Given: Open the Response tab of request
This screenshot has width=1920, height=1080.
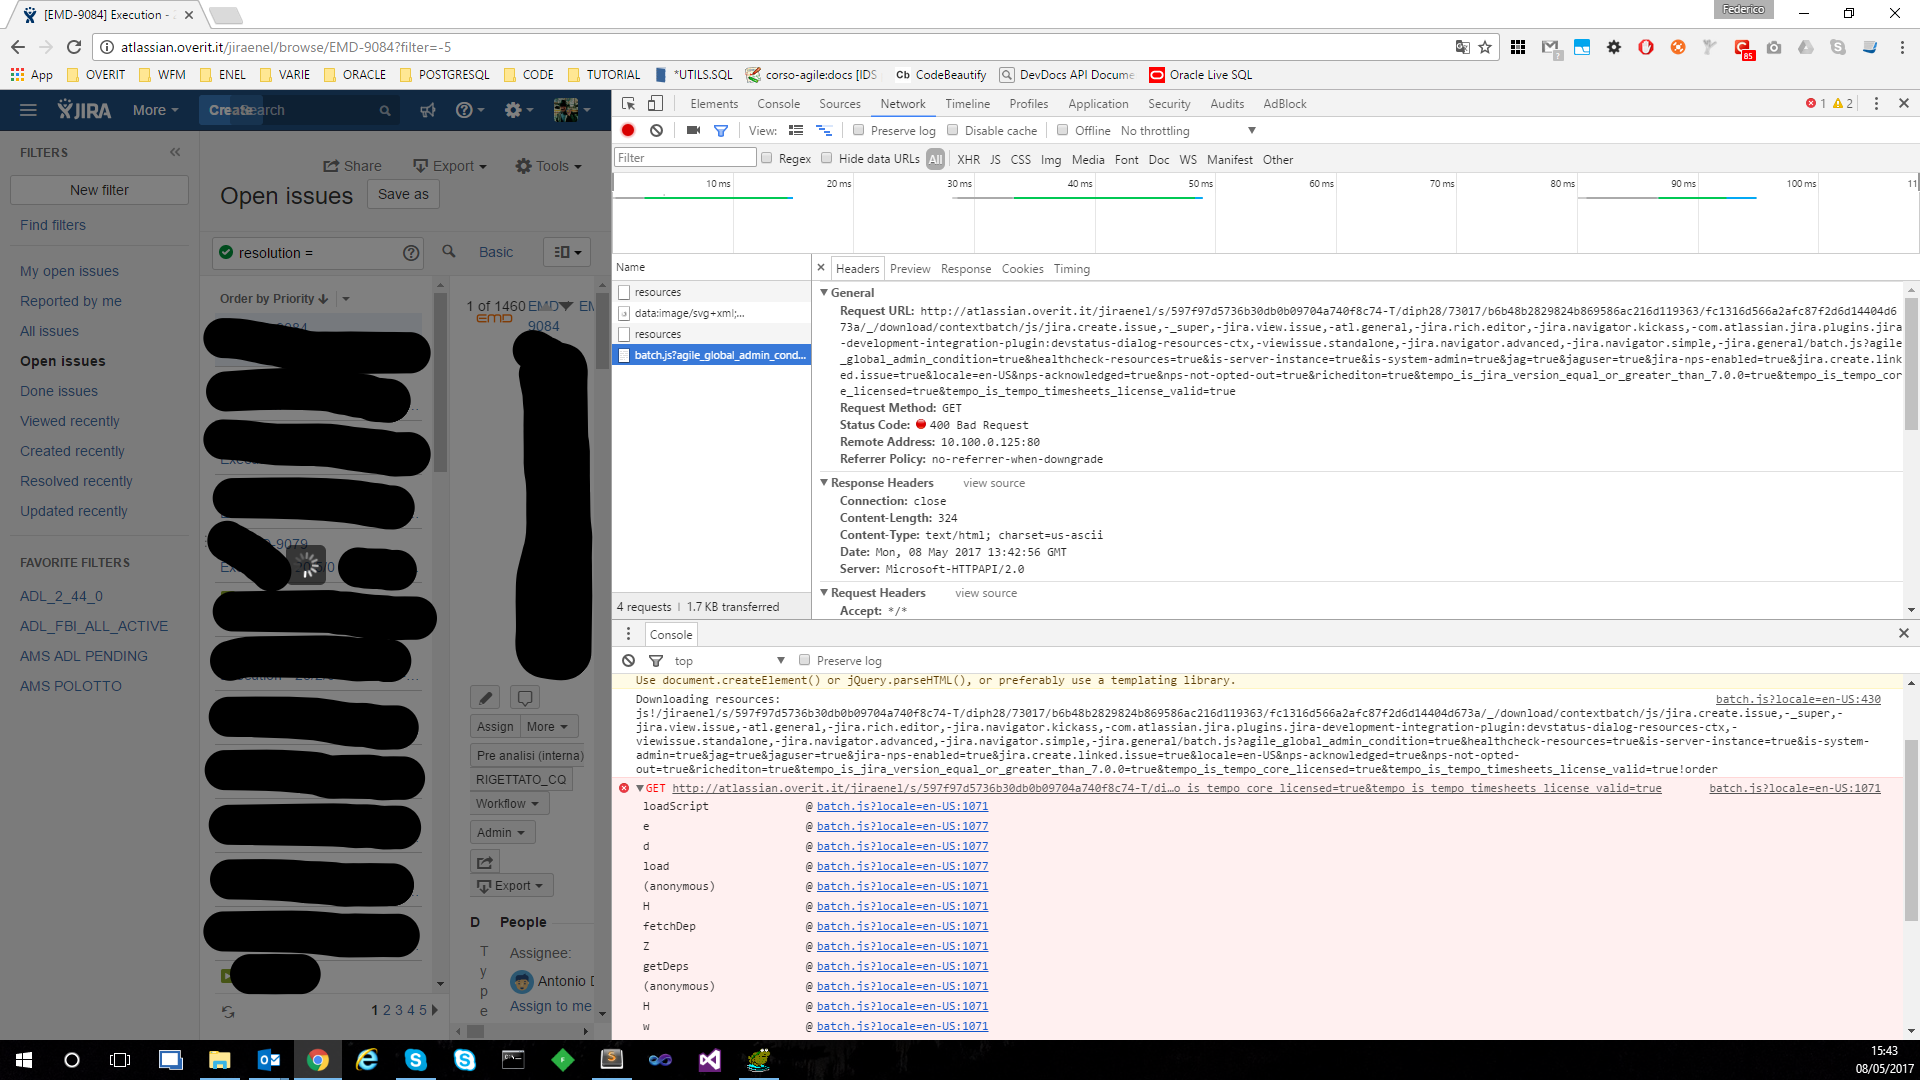Looking at the screenshot, I should point(966,269).
